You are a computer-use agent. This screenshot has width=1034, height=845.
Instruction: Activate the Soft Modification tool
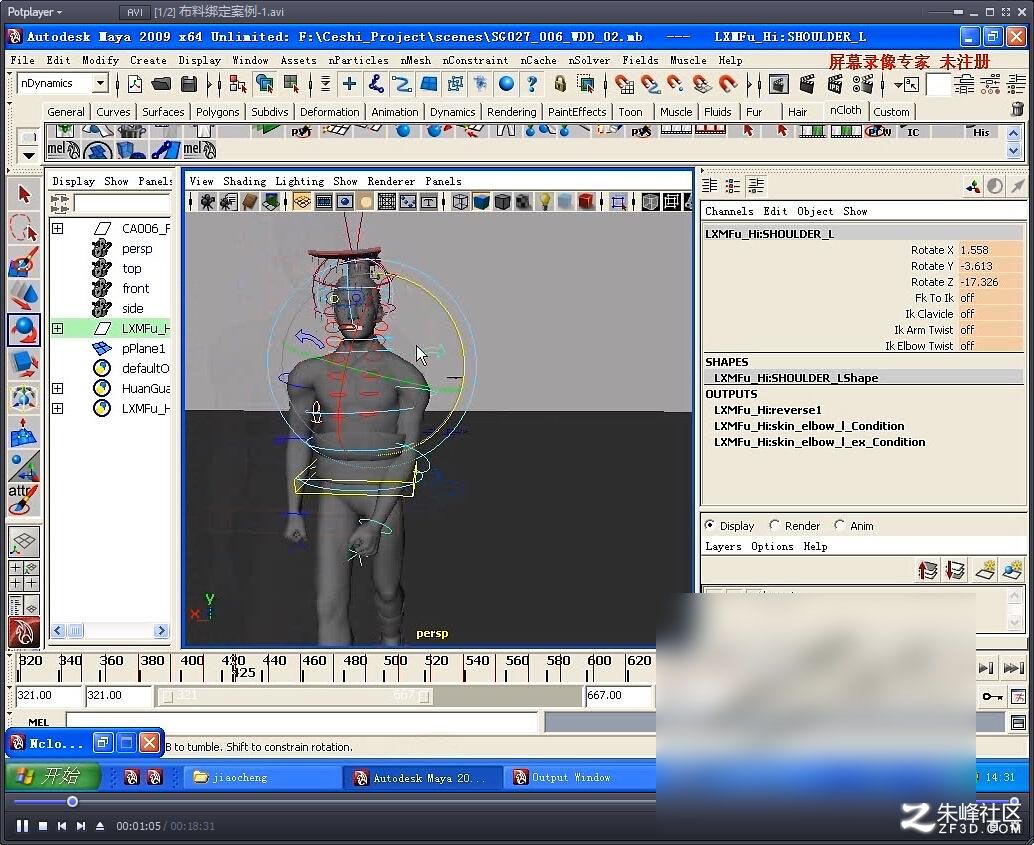click(x=24, y=432)
